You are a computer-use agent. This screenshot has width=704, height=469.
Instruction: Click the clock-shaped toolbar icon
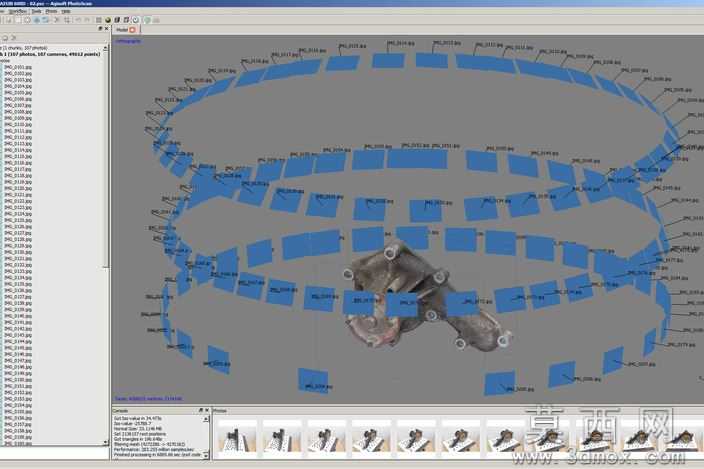(136, 20)
